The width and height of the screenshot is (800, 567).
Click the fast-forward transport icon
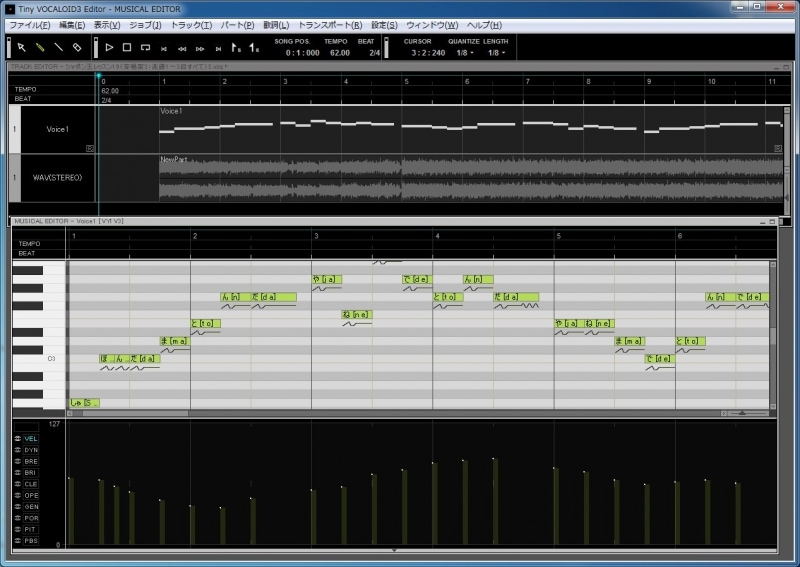[200, 49]
